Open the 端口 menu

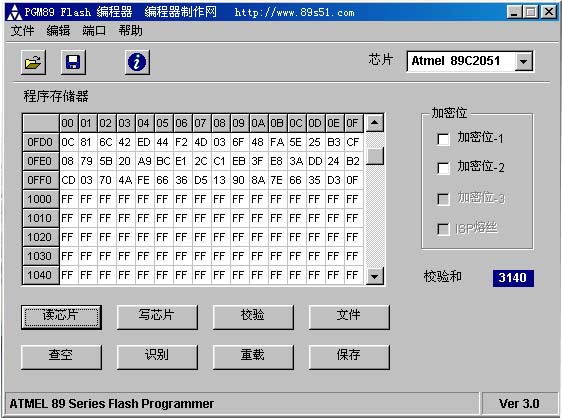click(94, 30)
